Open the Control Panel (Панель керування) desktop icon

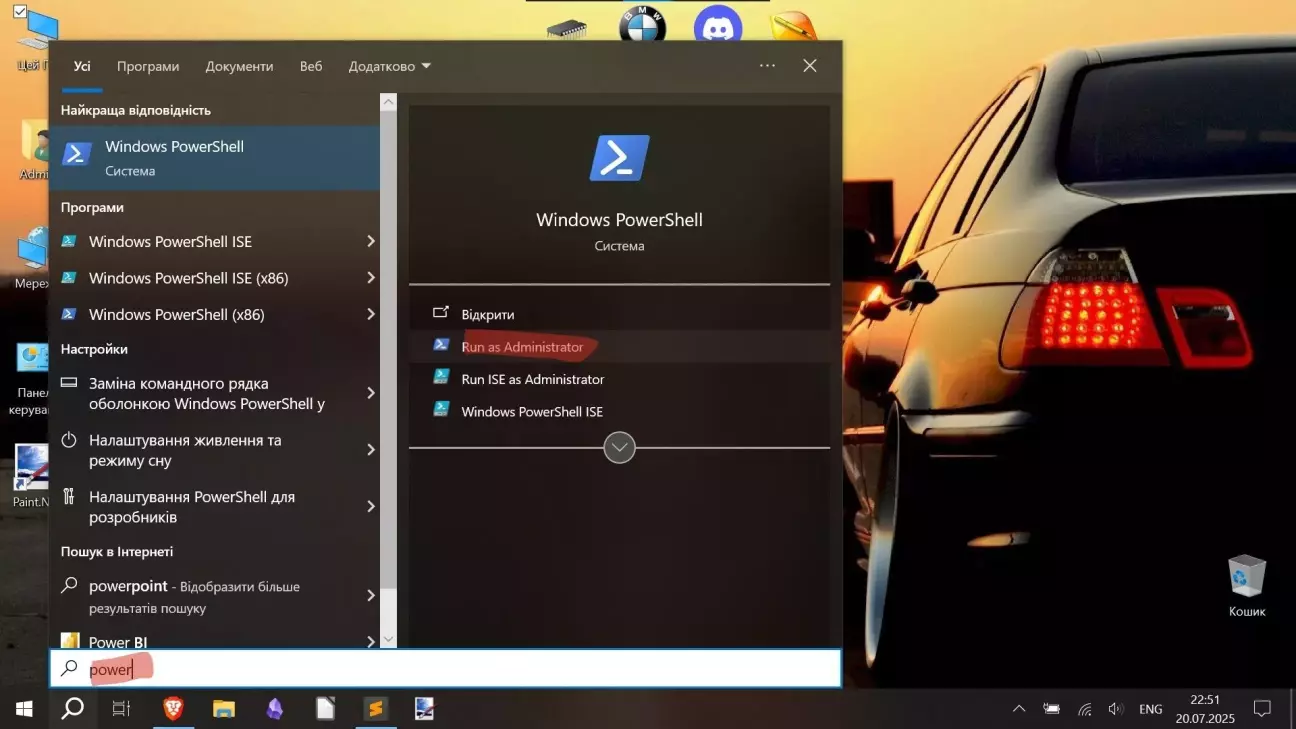[31, 380]
